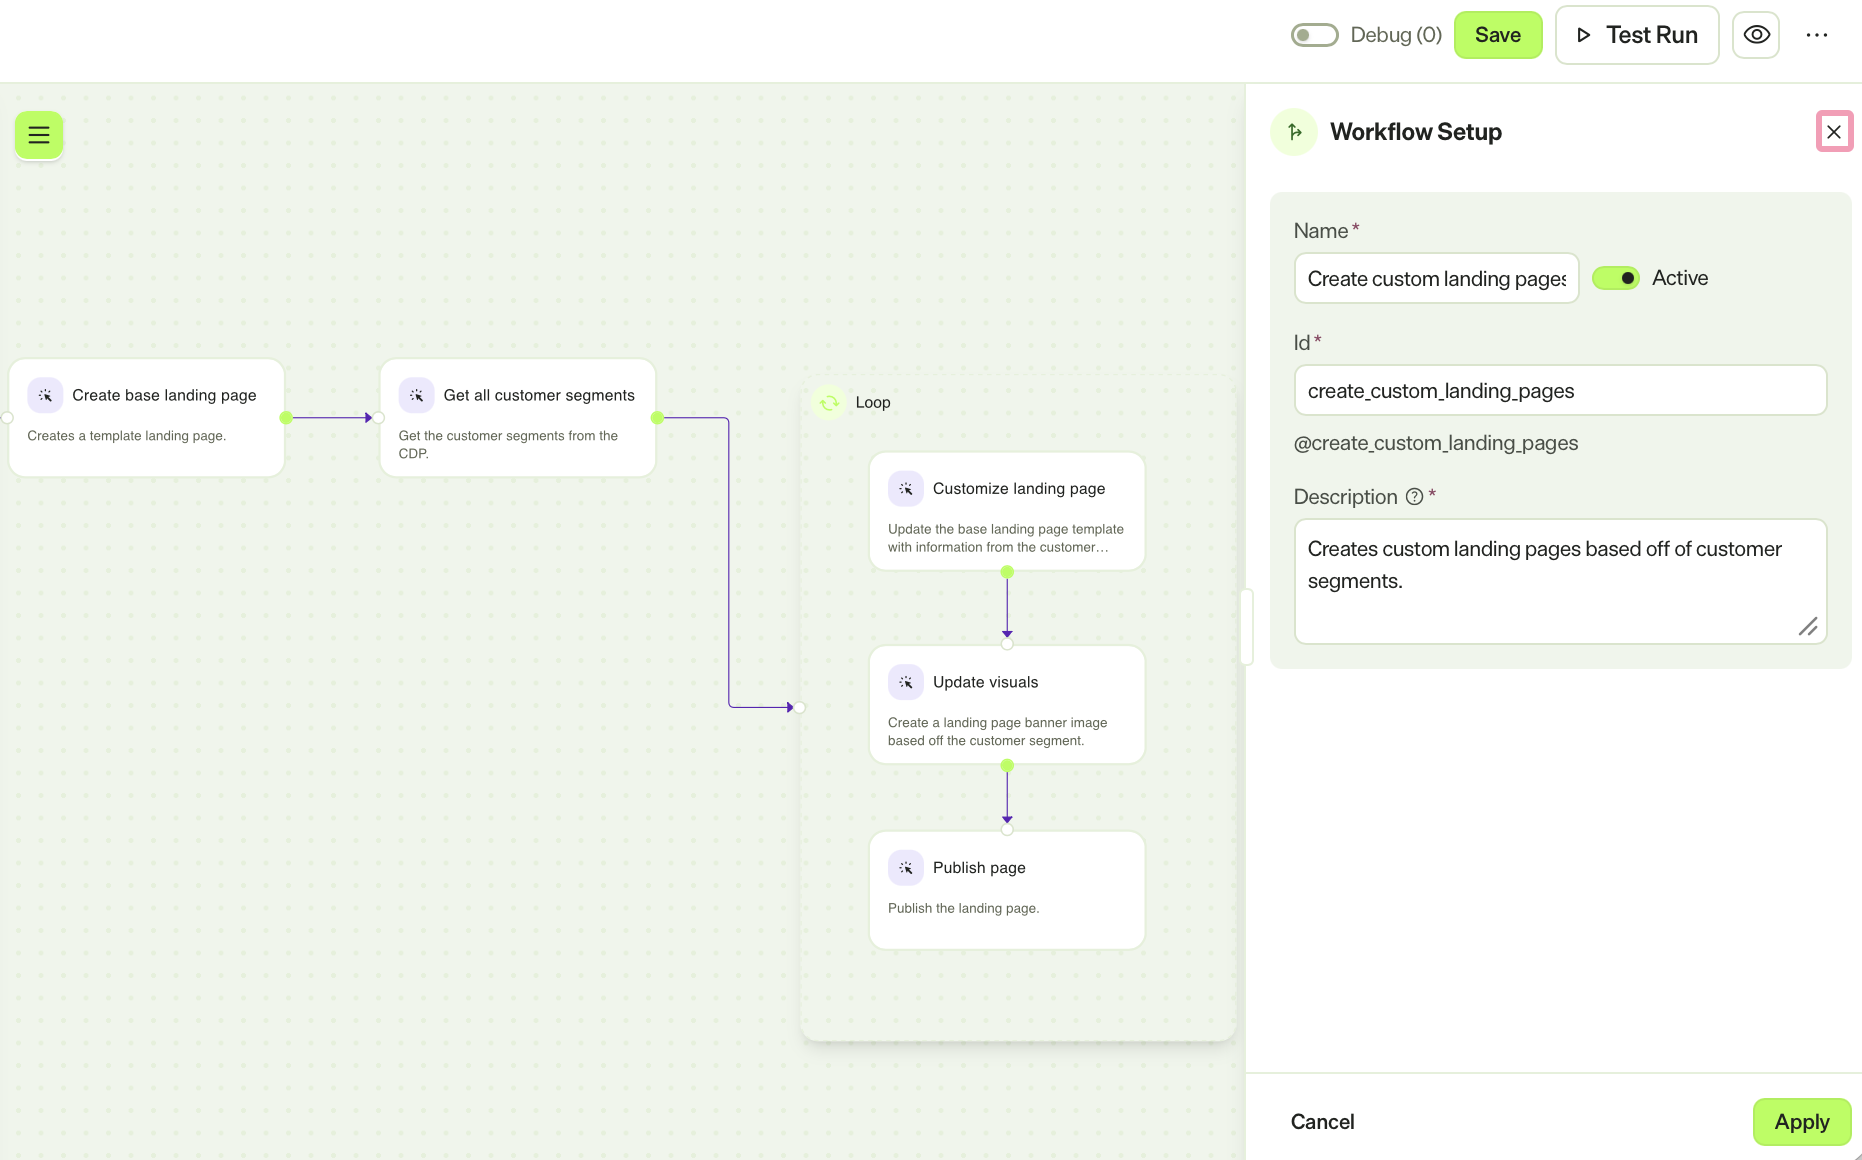Screen dimensions: 1862x1160
Task: Select the Get all customer segments node
Action: tap(518, 417)
